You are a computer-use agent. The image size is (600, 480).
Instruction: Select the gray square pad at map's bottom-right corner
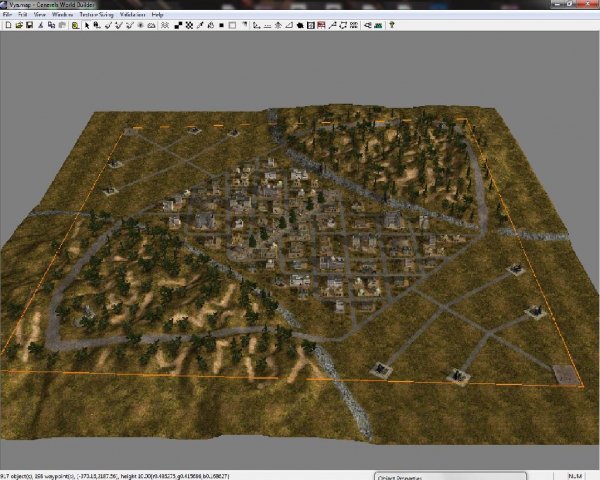point(566,375)
